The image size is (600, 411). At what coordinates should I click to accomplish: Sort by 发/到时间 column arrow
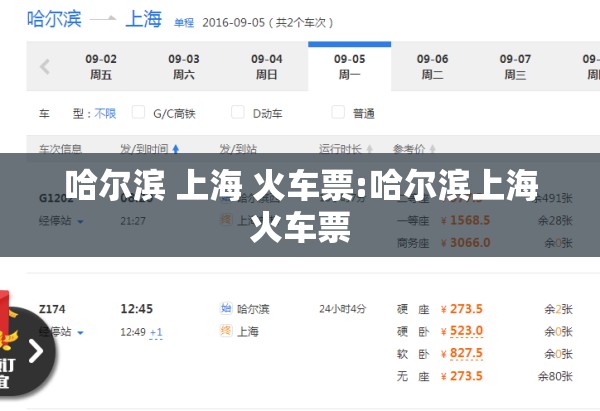click(176, 149)
